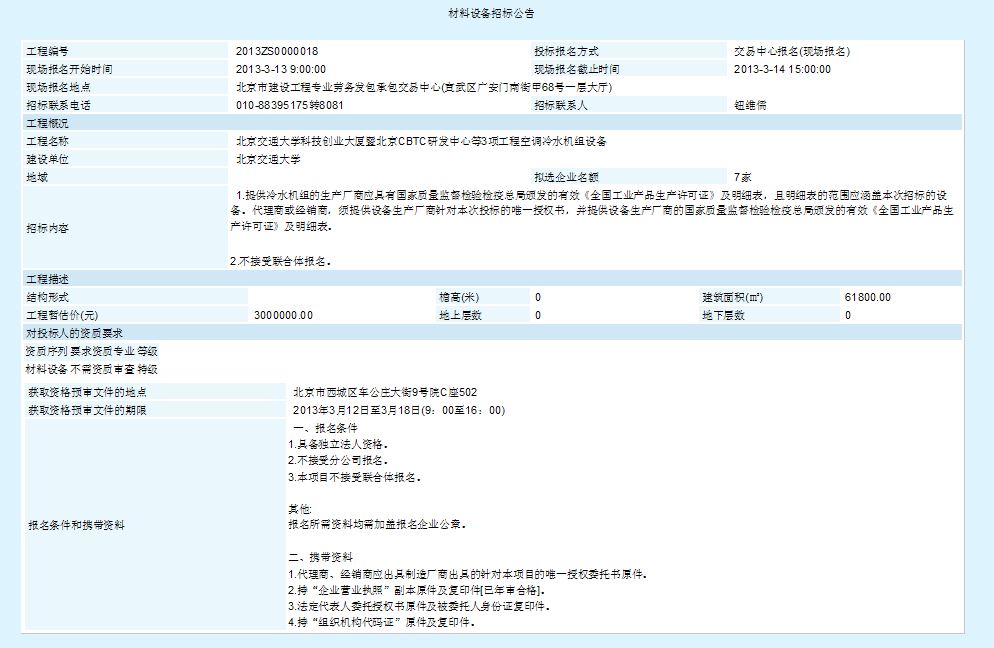Select deadline 2013-3-14 15:00:00
994x648 pixels.
782,69
